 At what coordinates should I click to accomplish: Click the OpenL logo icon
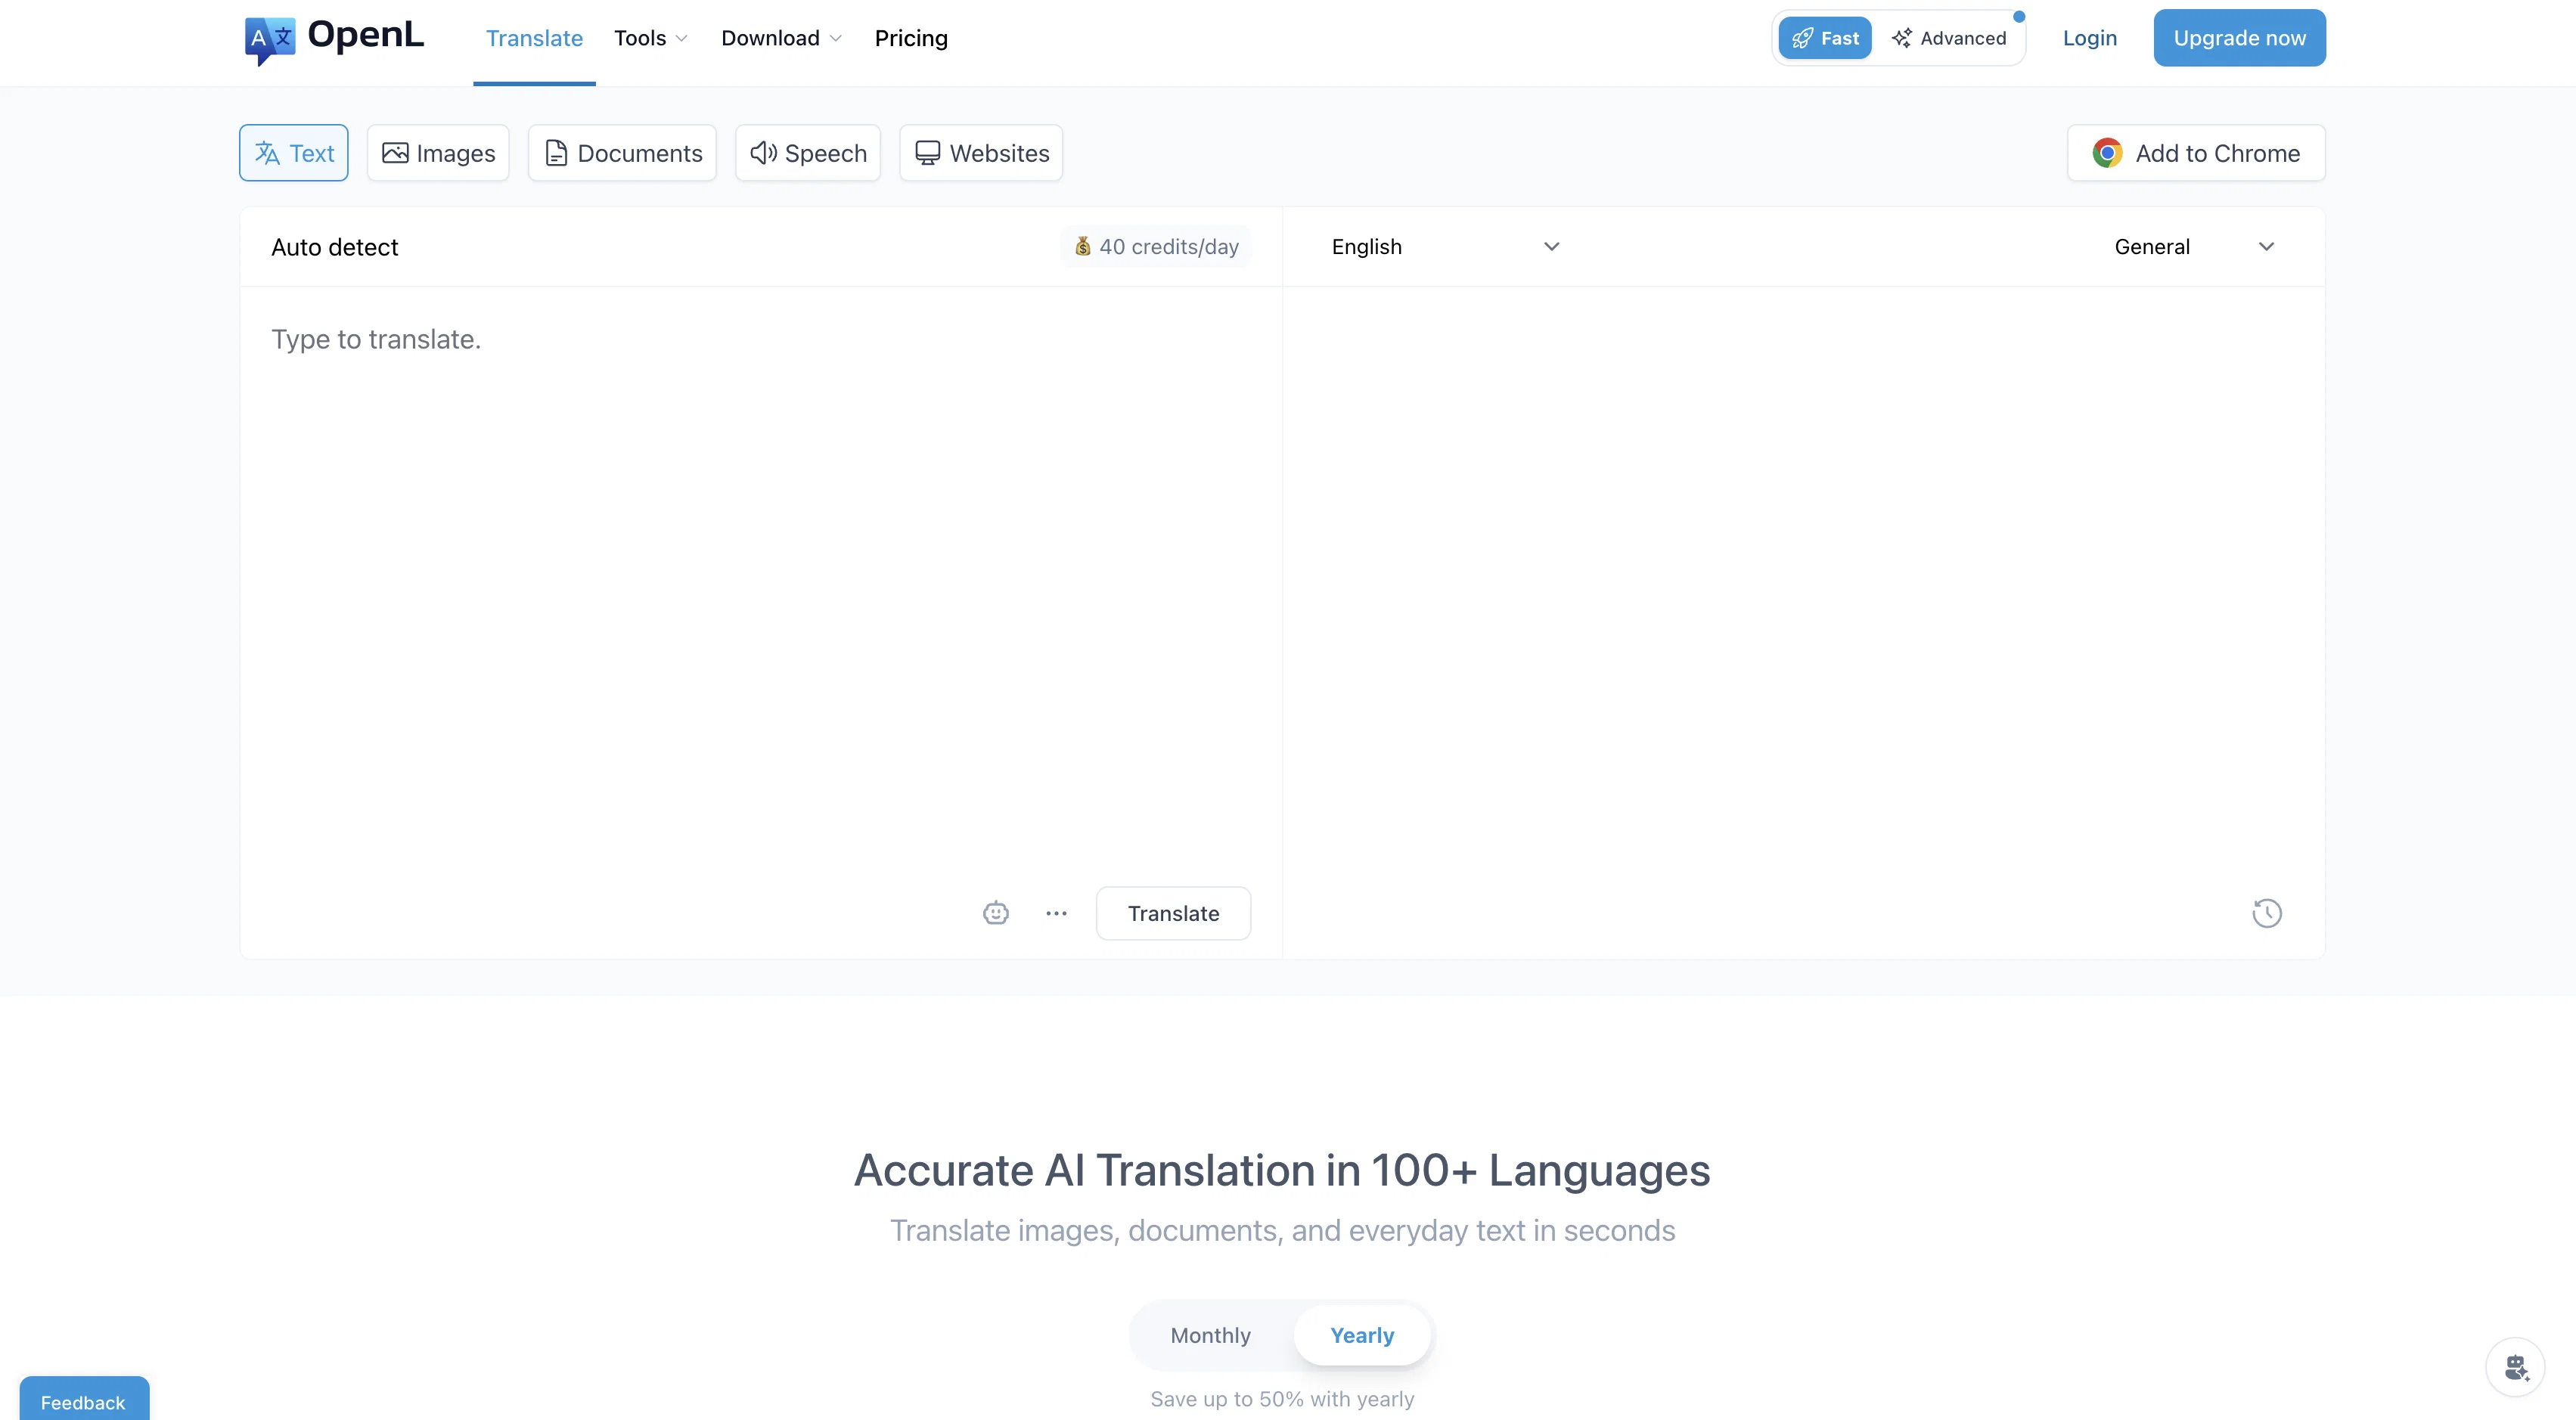(x=270, y=40)
